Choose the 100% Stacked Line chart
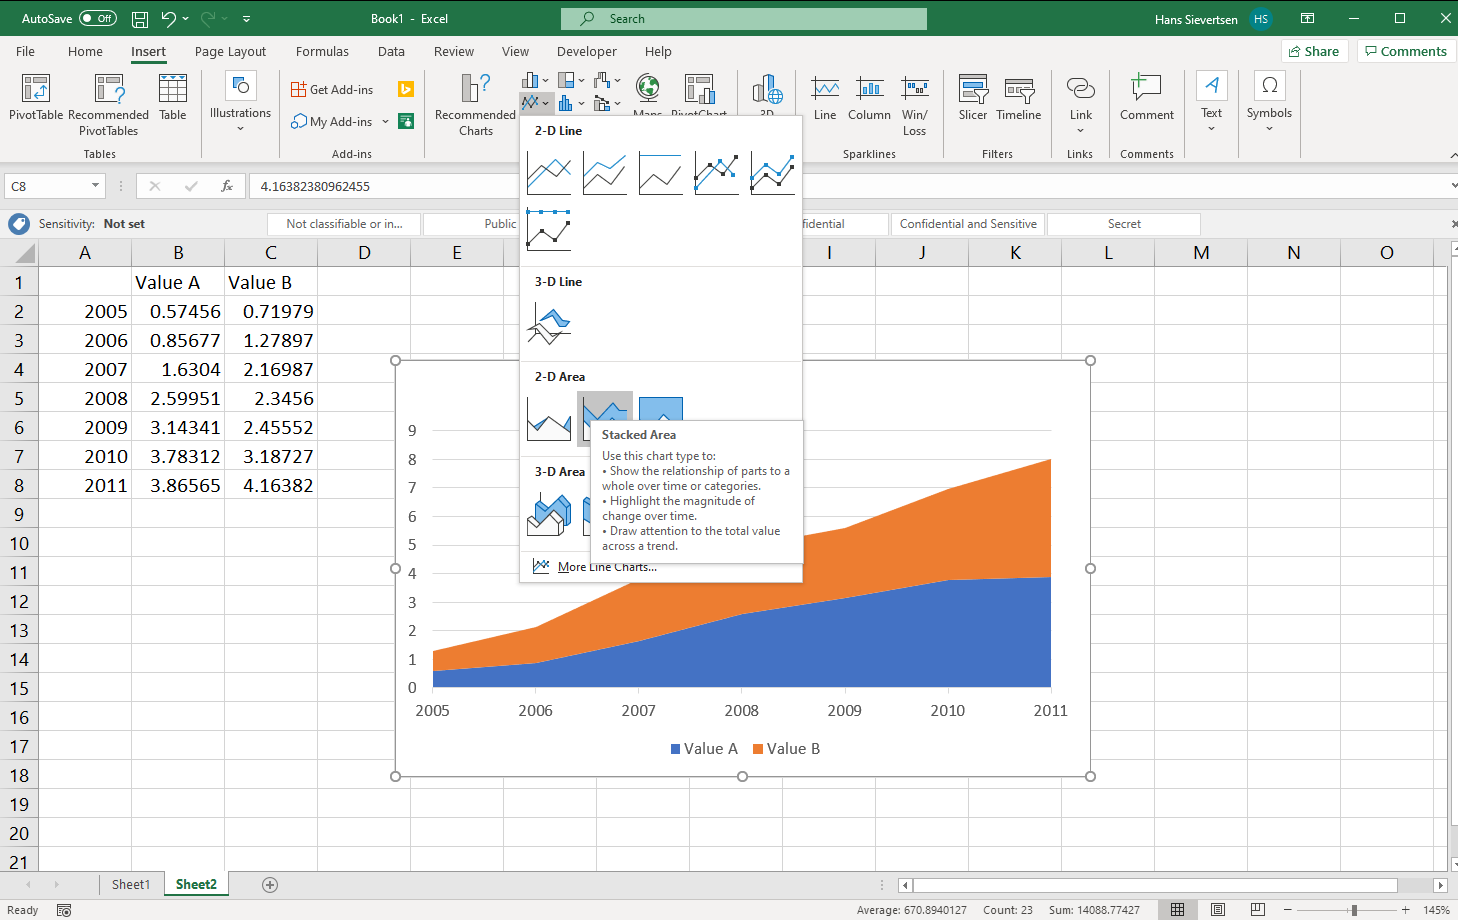 tap(661, 173)
